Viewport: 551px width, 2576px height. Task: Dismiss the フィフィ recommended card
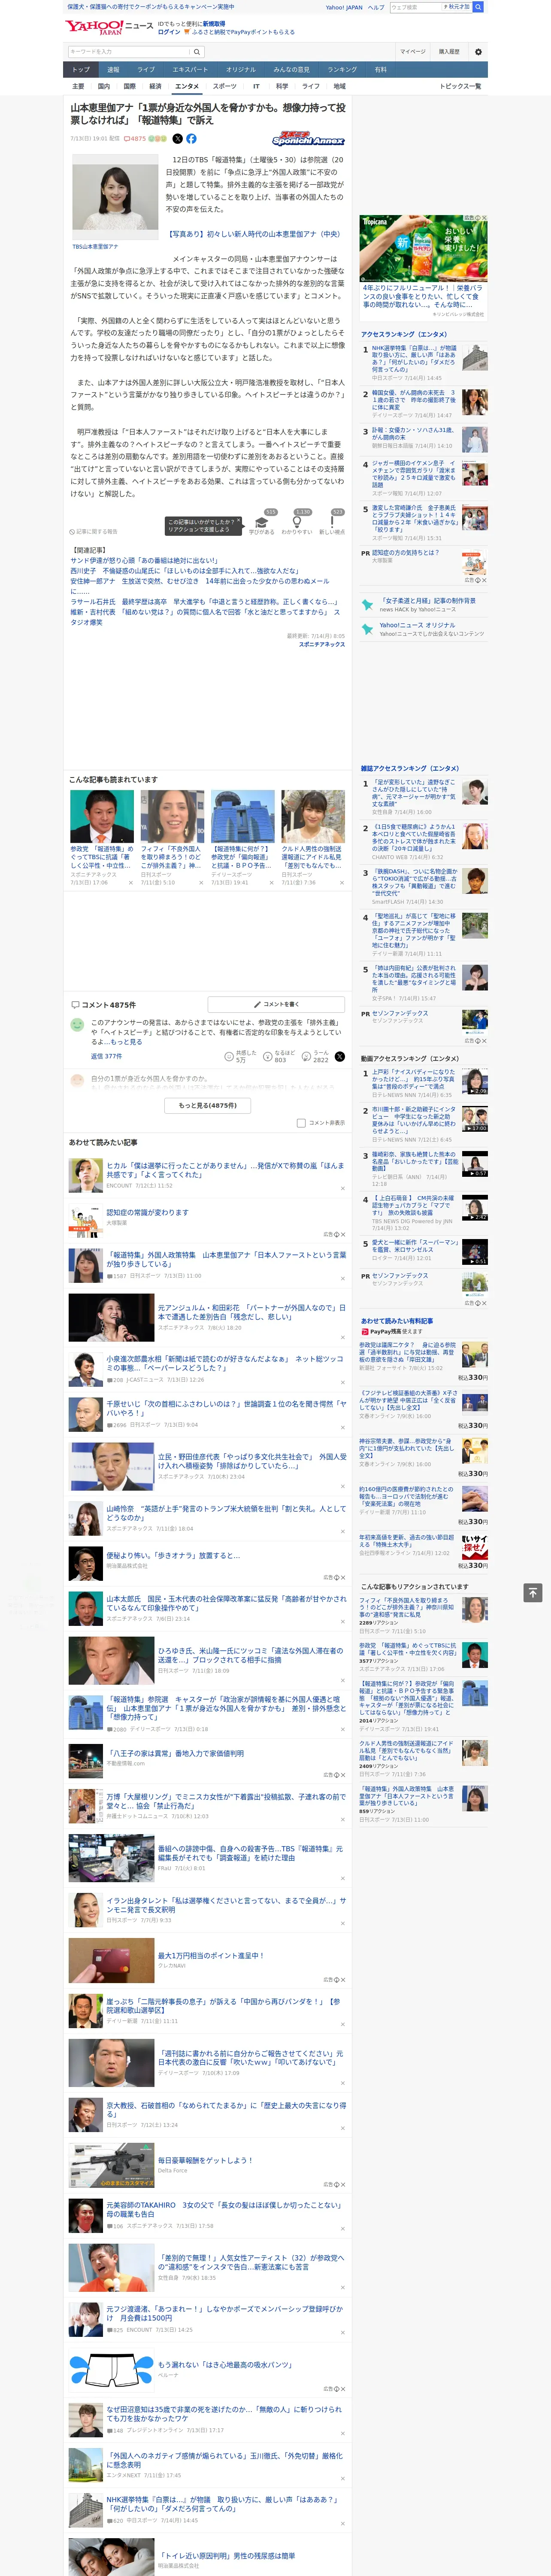[200, 883]
